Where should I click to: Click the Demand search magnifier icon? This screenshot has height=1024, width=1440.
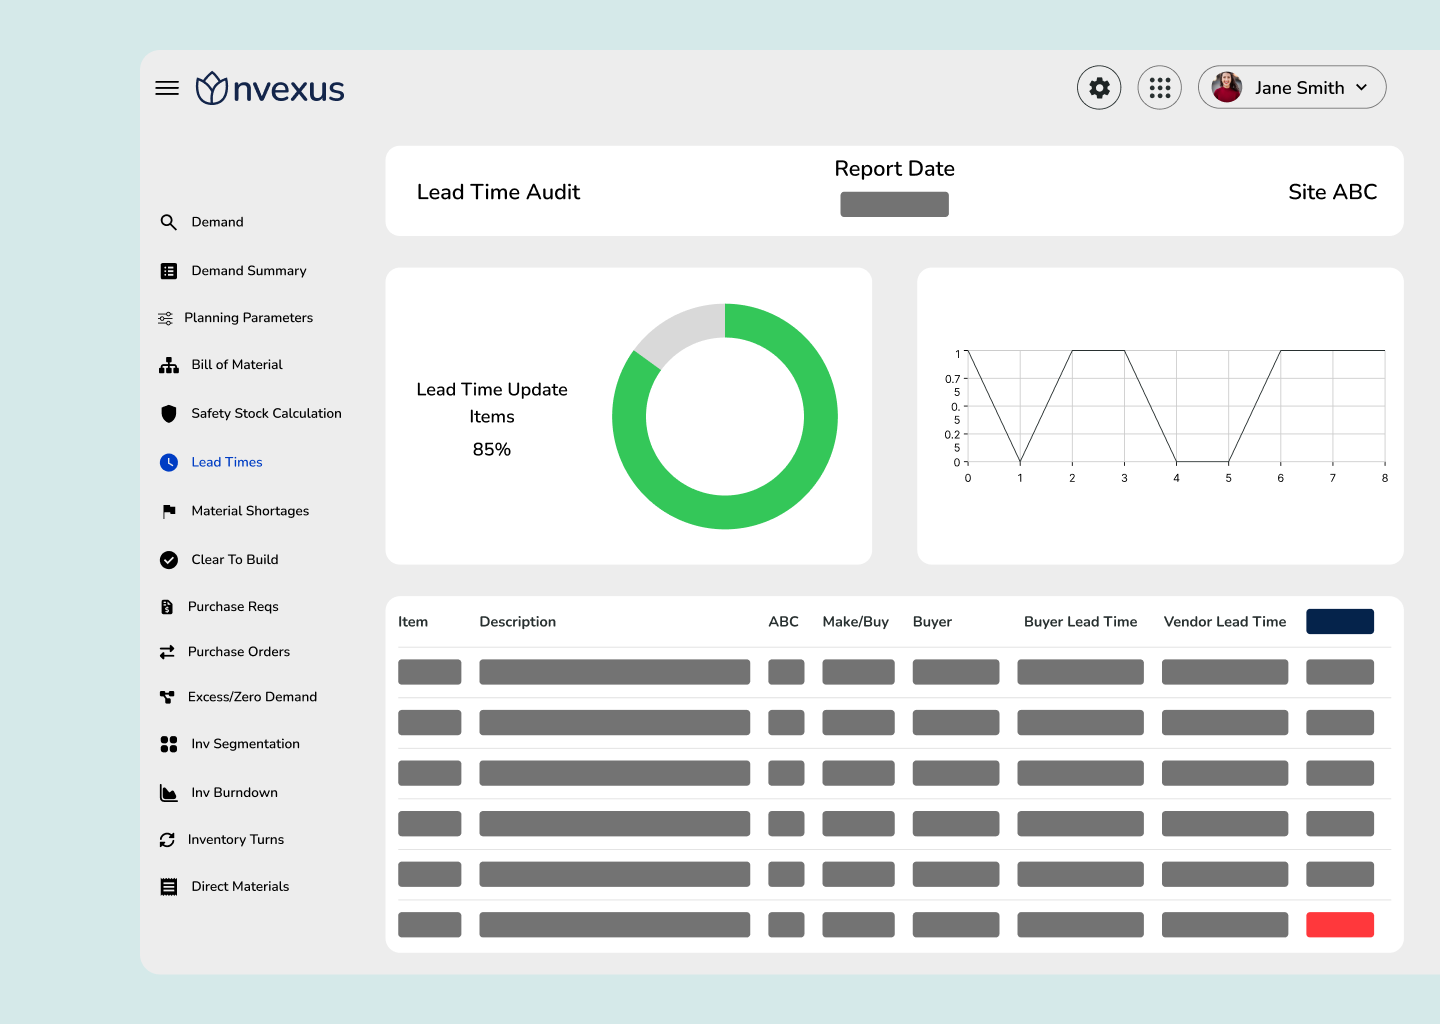[x=169, y=222]
